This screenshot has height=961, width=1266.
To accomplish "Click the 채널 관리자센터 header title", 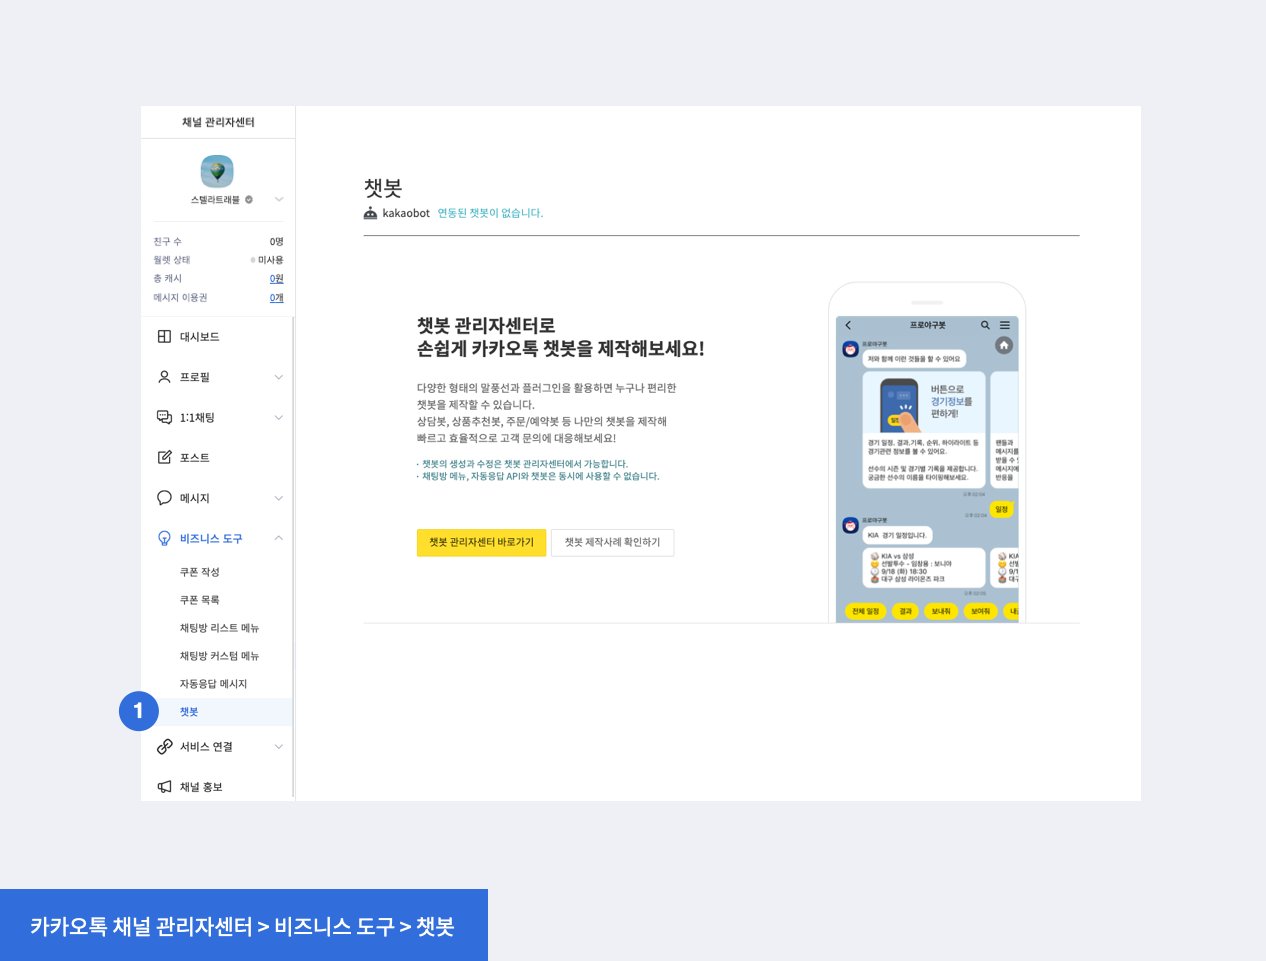I will pos(218,122).
